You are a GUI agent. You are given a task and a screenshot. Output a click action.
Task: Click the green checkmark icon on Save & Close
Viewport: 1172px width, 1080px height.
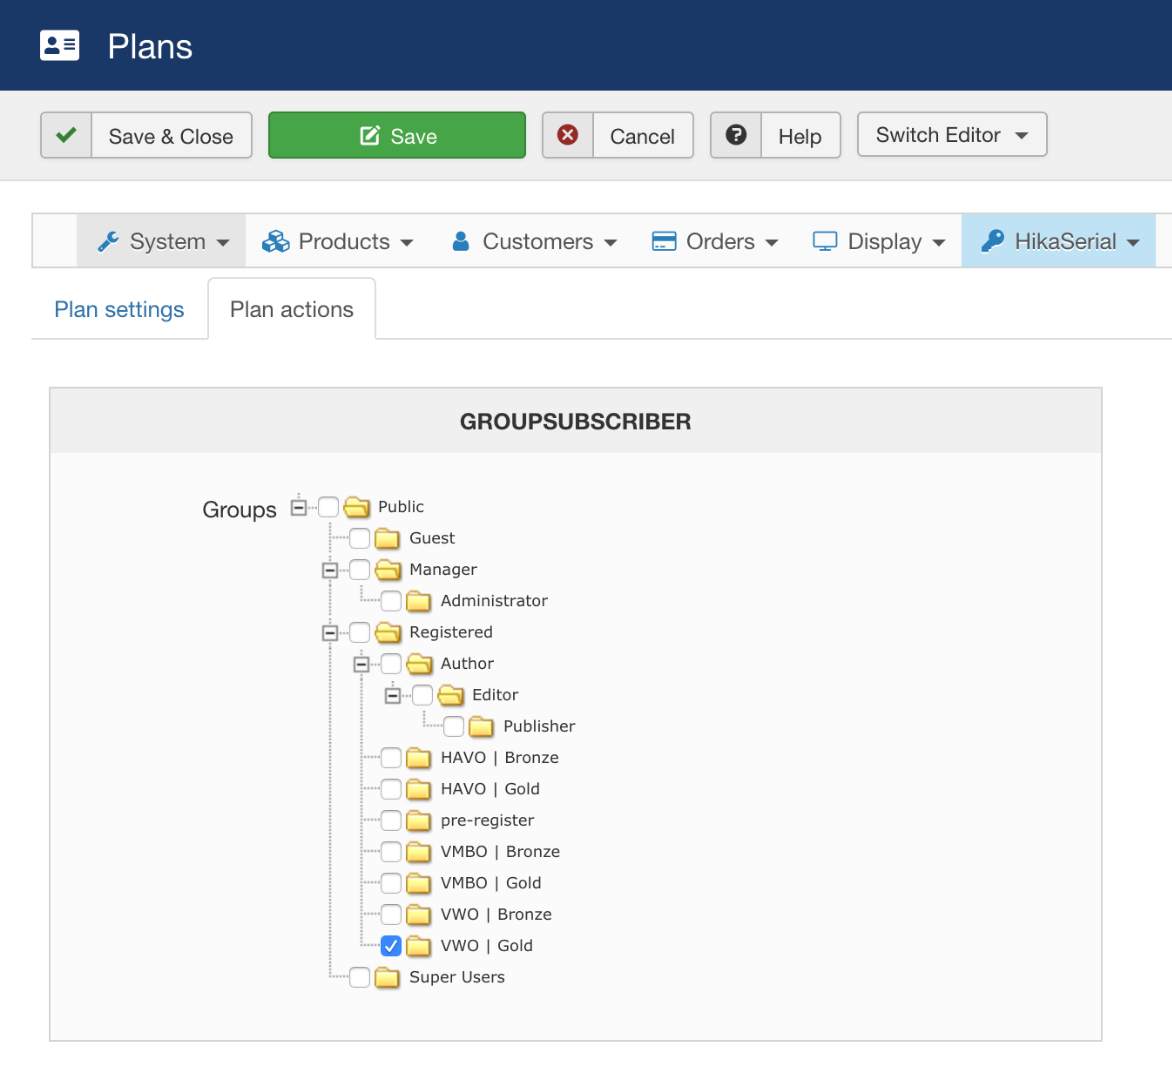tap(66, 135)
